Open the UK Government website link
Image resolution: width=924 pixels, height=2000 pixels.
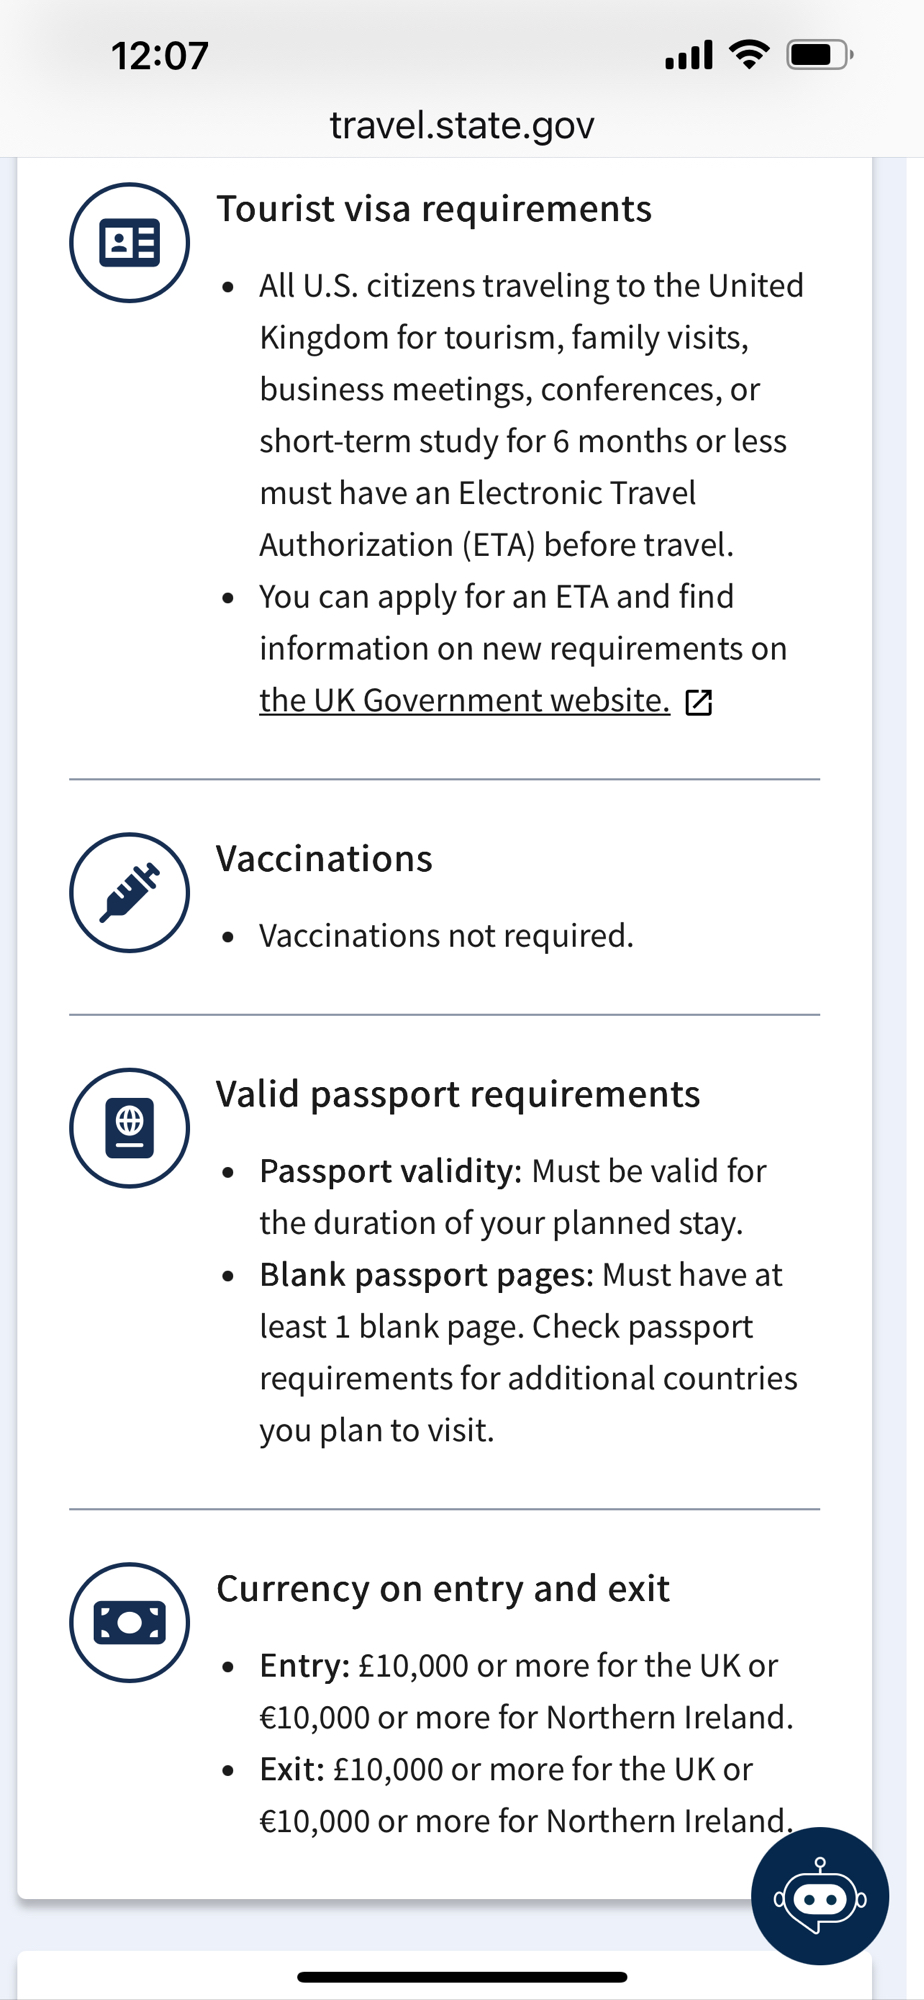pos(464,700)
